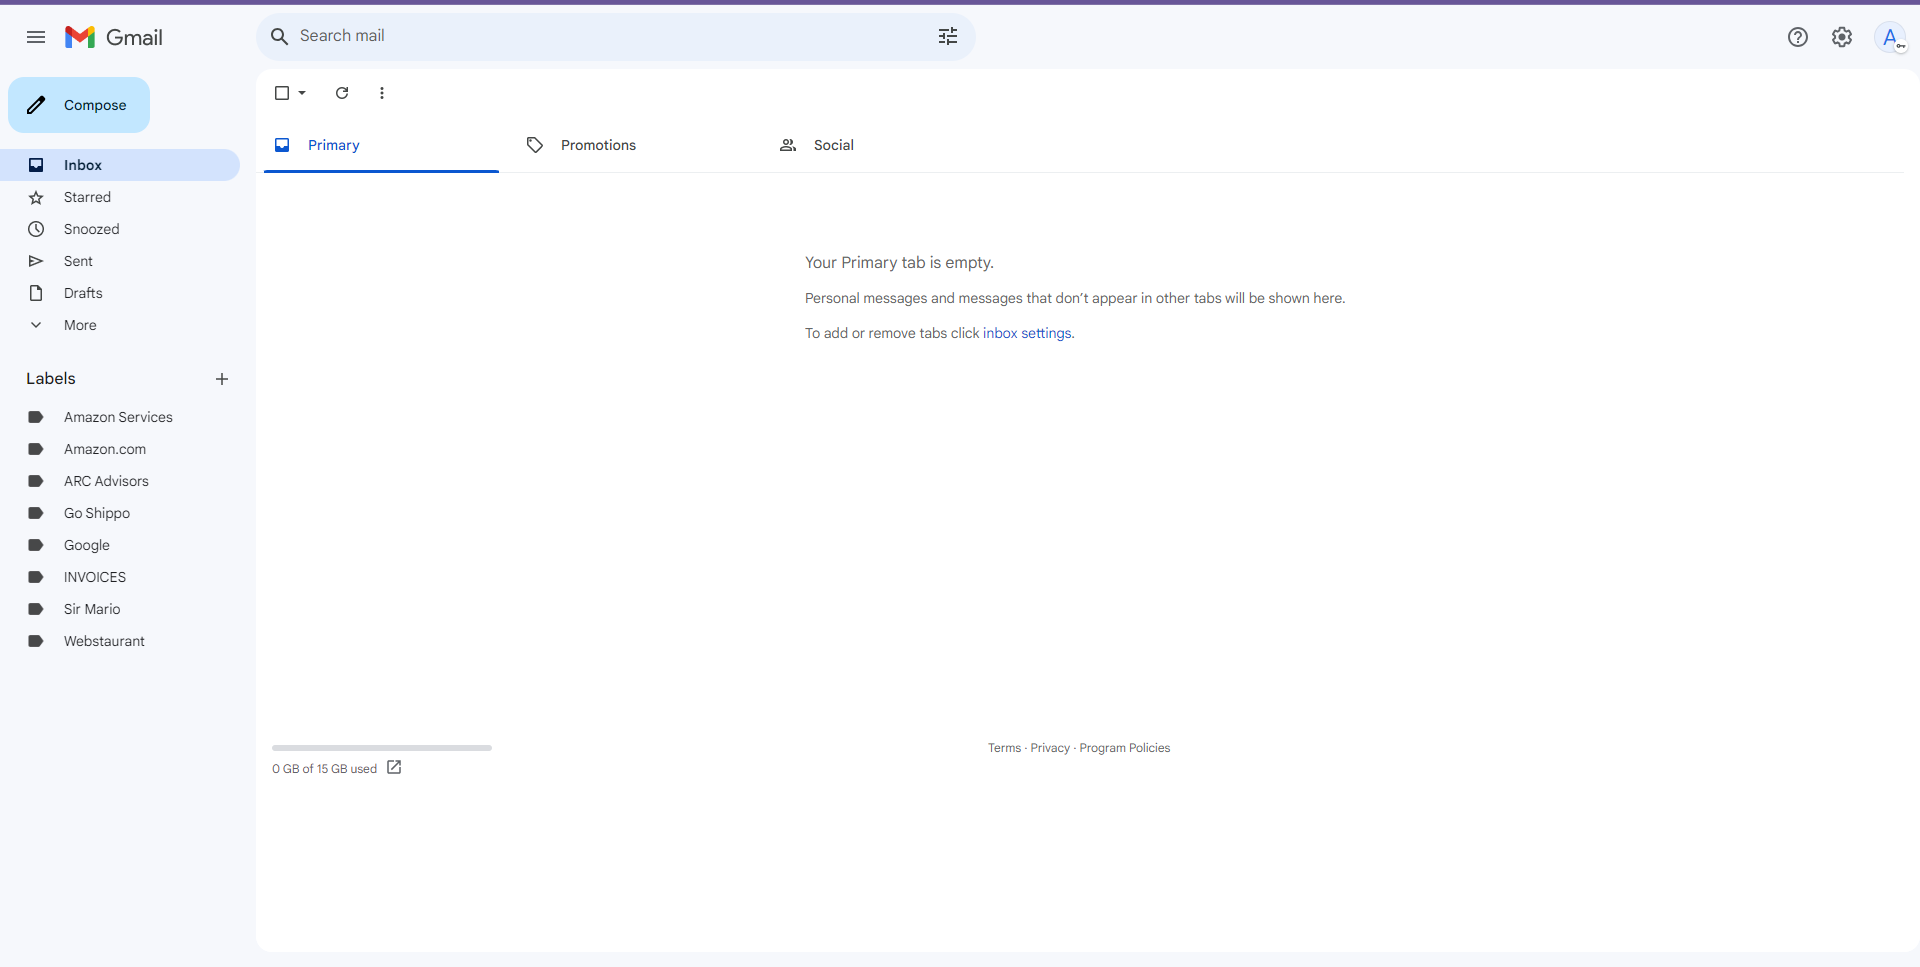Open the inbox settings link
The height and width of the screenshot is (967, 1920).
(1027, 333)
